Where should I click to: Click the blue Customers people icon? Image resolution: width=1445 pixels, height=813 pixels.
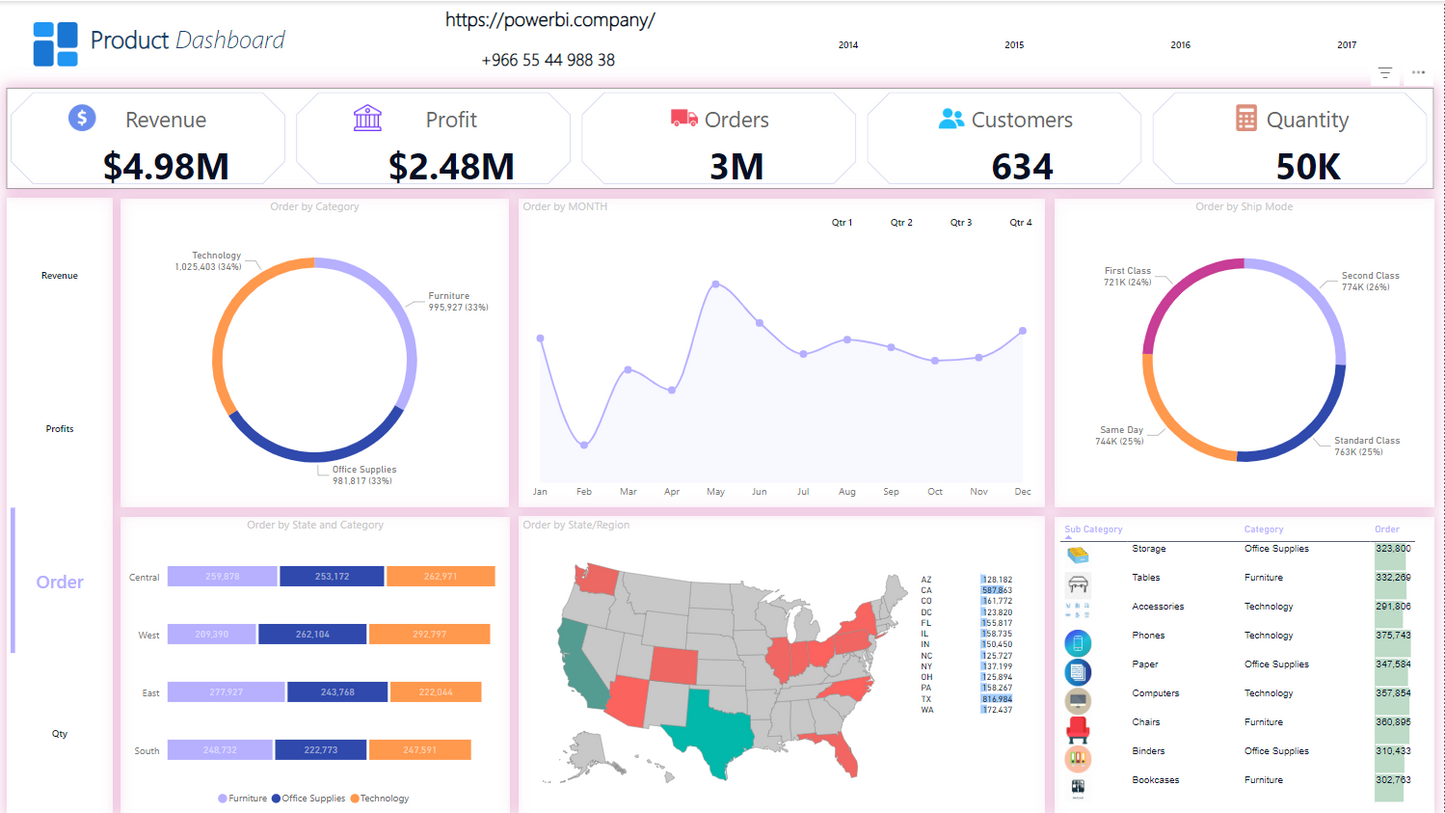[x=951, y=118]
